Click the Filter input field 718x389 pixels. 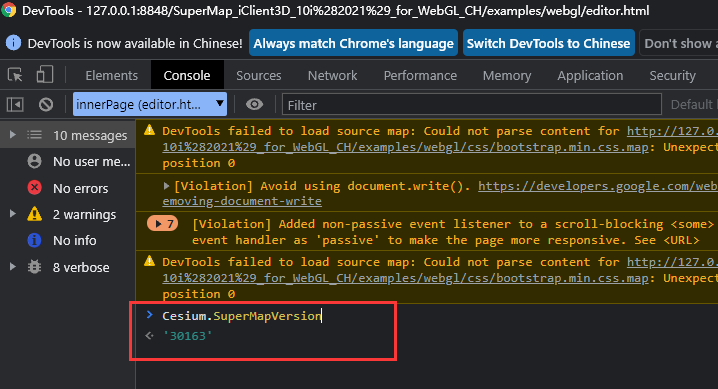[x=472, y=105]
